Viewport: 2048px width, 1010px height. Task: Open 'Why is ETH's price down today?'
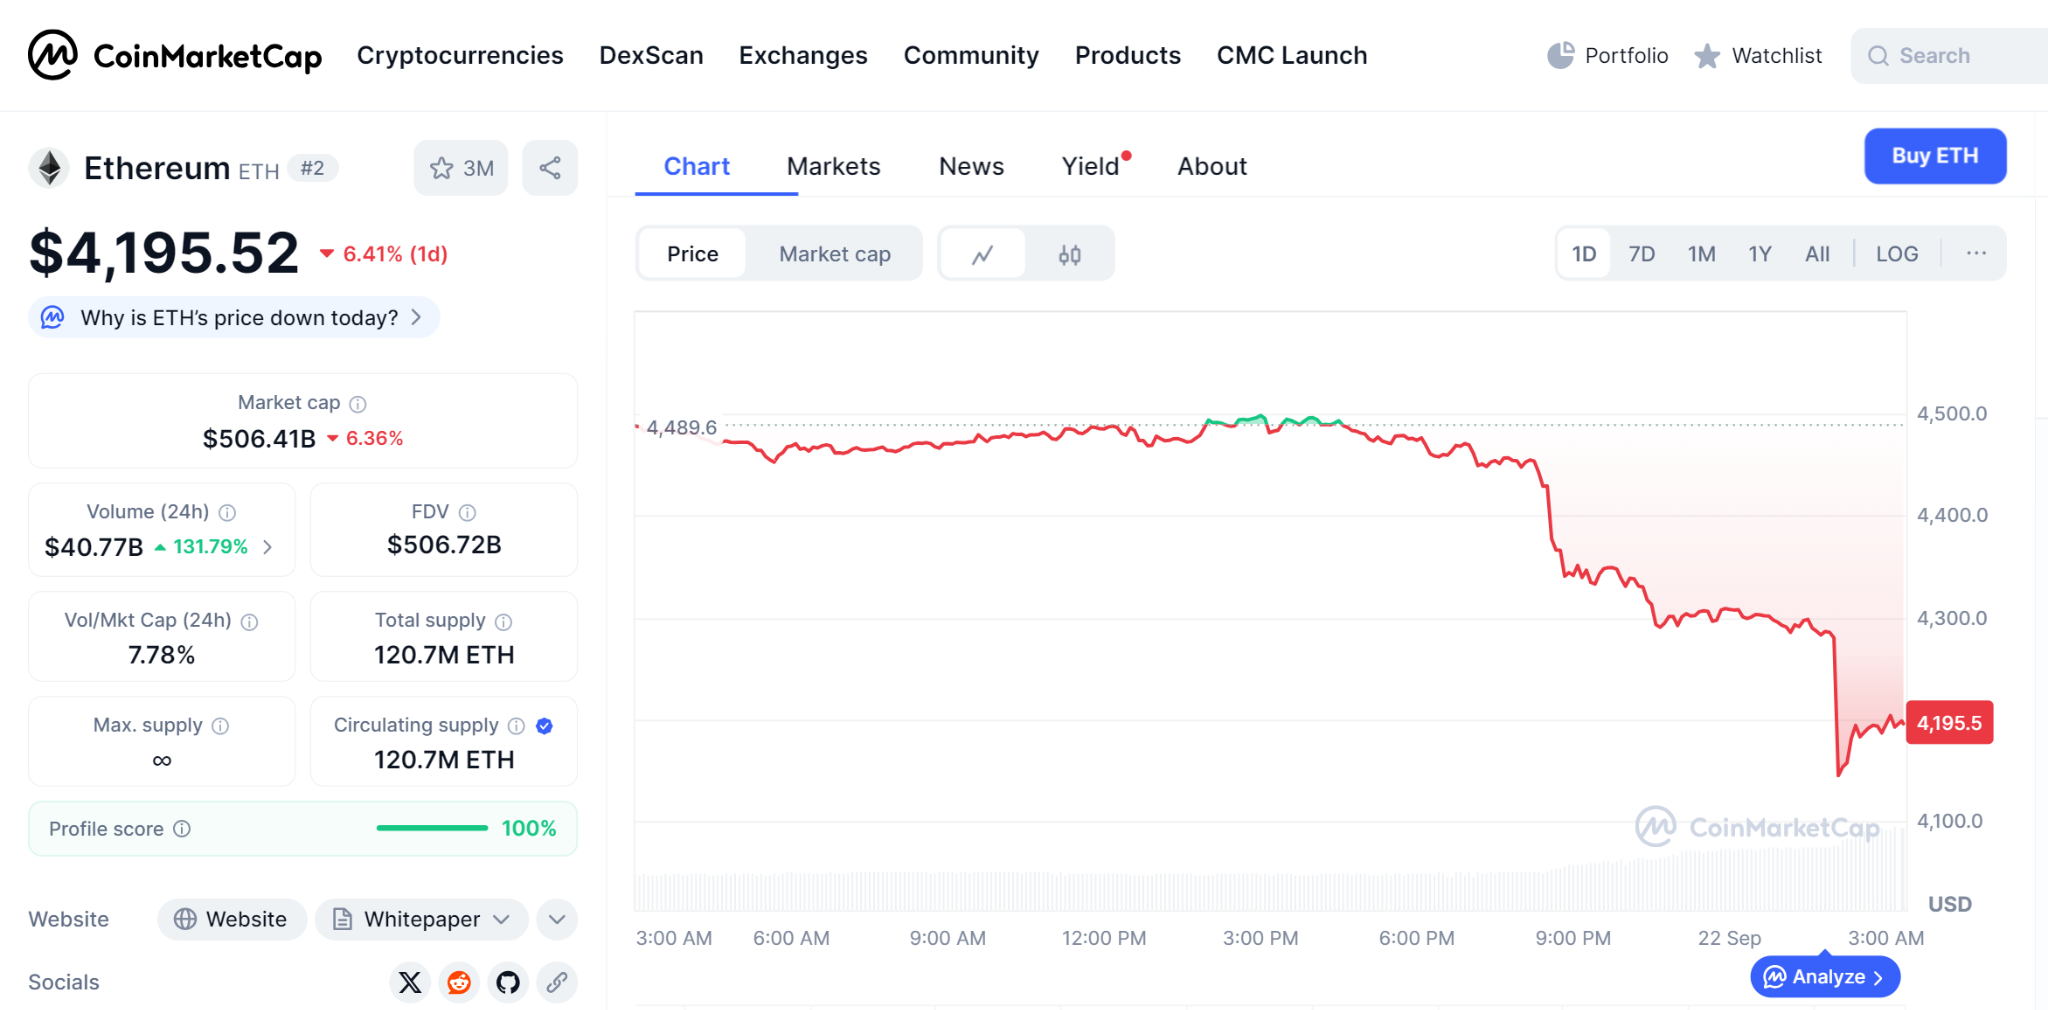234,317
